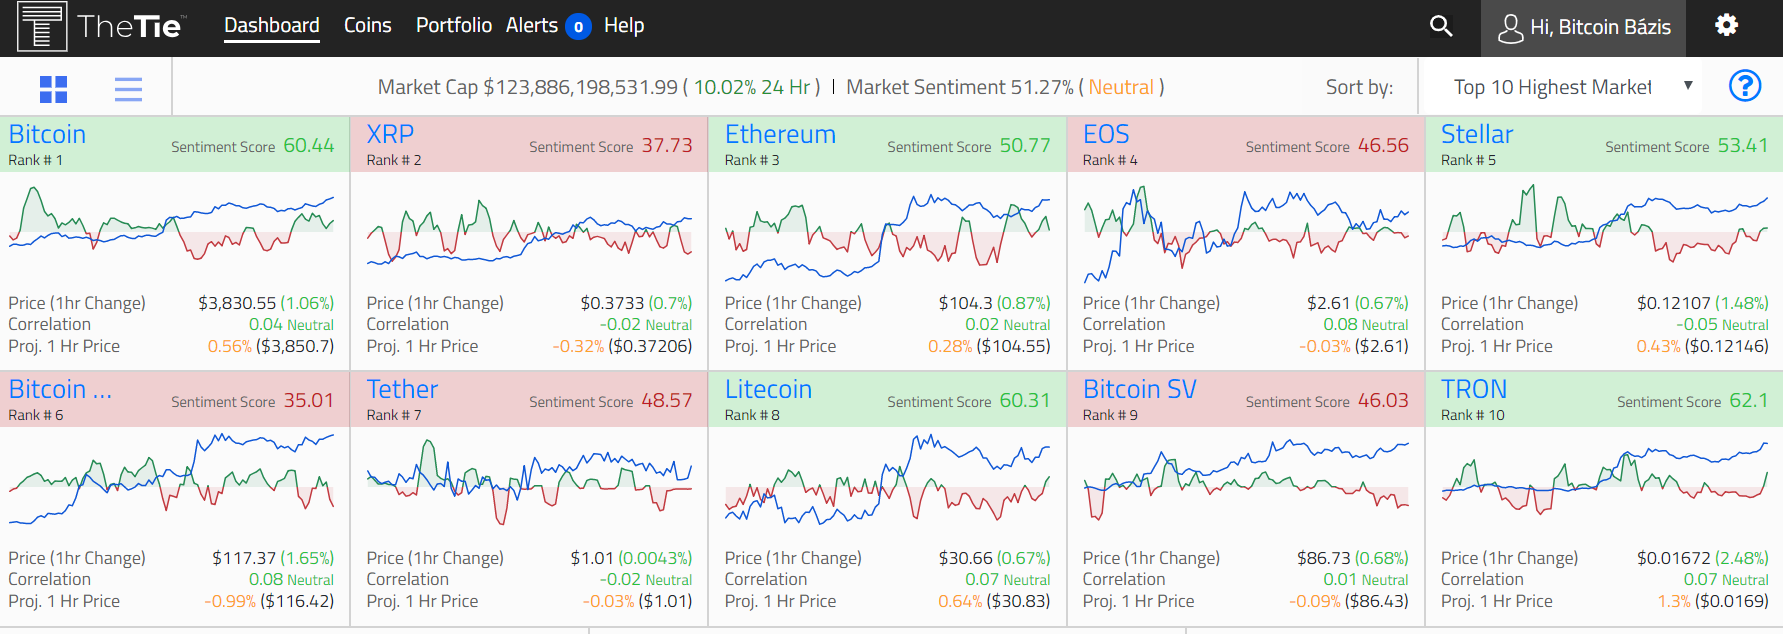1783x634 pixels.
Task: Click Litecoin price $30.66 value
Action: (x=966, y=558)
